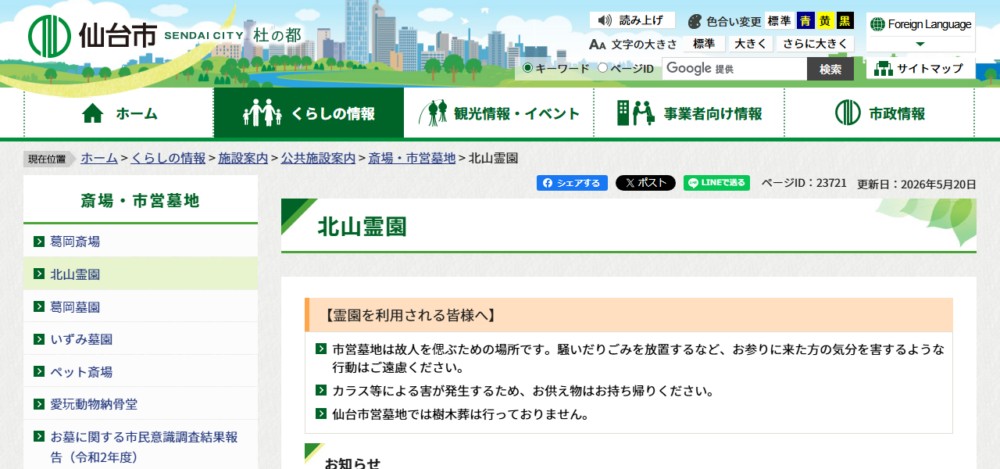Viewport: 1000px width, 469px height.
Task: Set text size to 大きく
Action: pyautogui.click(x=751, y=44)
